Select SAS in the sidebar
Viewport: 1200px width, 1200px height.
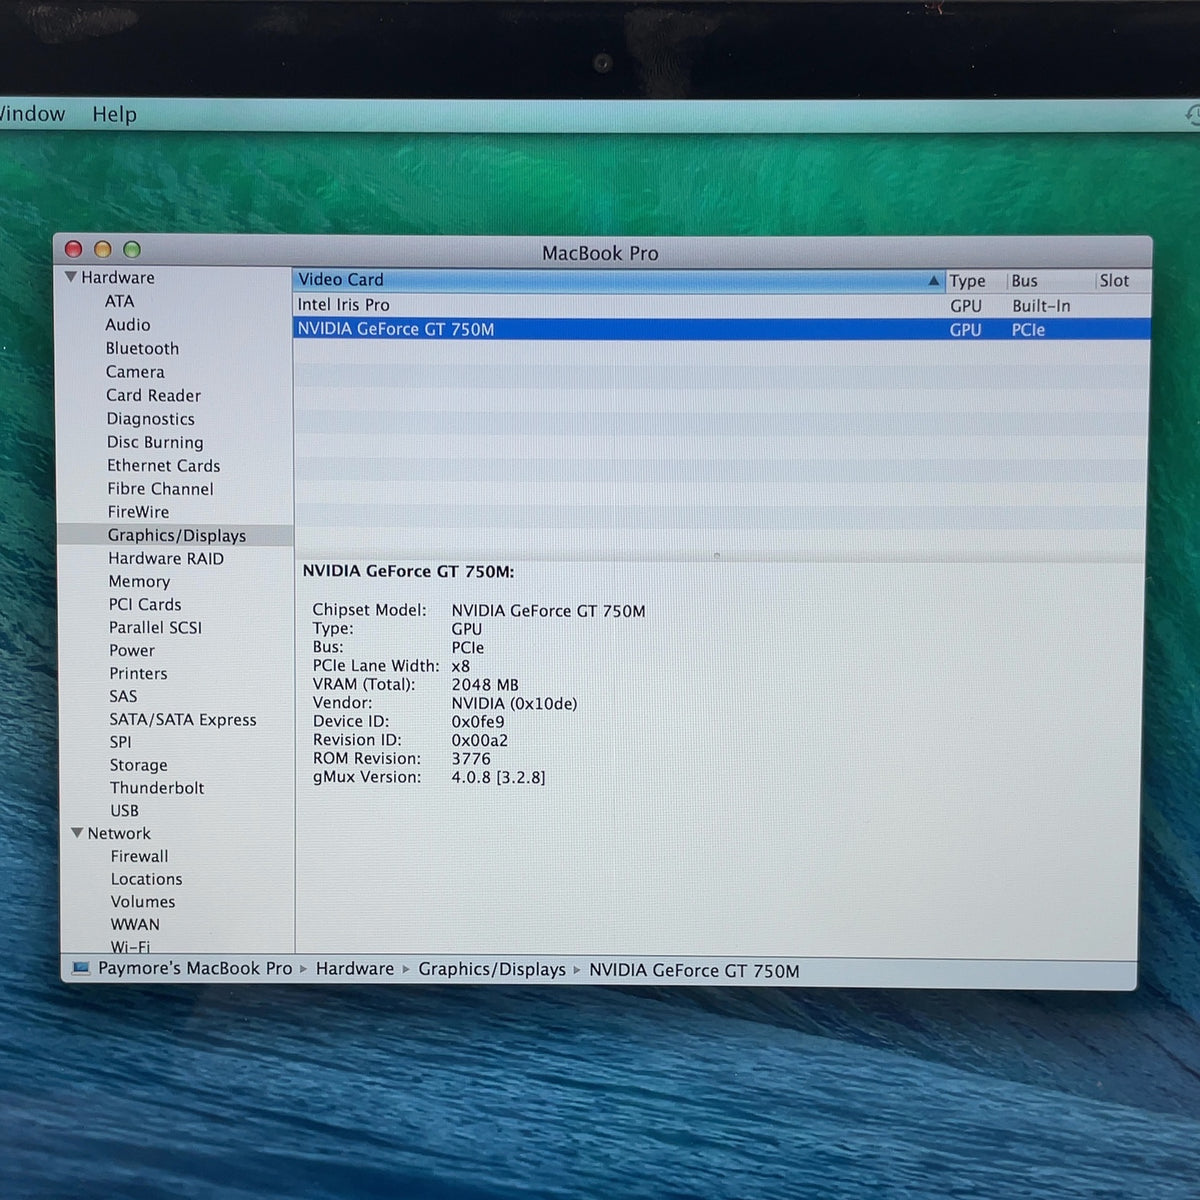pos(123,696)
